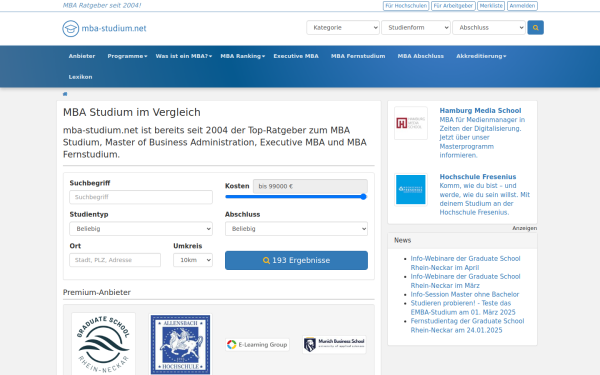The height and width of the screenshot is (375, 600).
Task: Click Munich Business School logo
Action: point(334,344)
